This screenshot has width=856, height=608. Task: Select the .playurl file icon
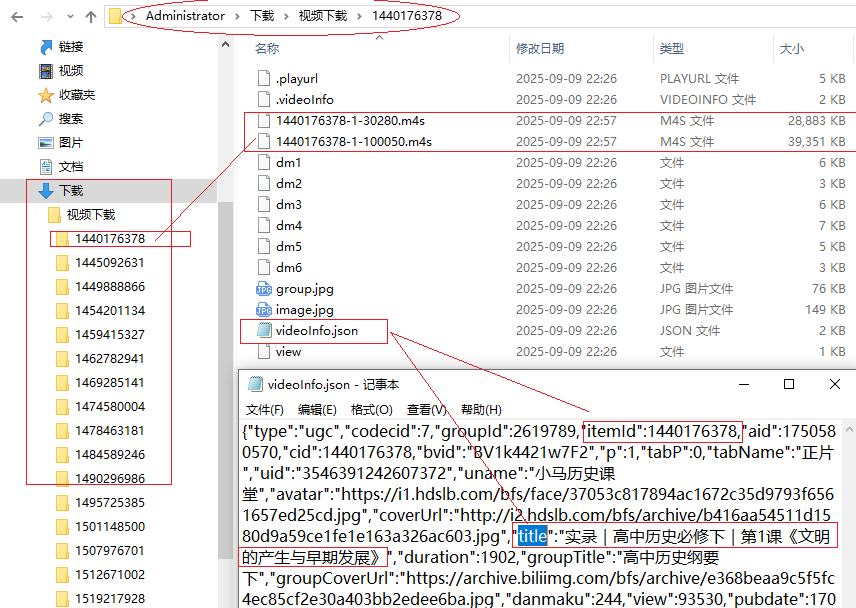(264, 79)
